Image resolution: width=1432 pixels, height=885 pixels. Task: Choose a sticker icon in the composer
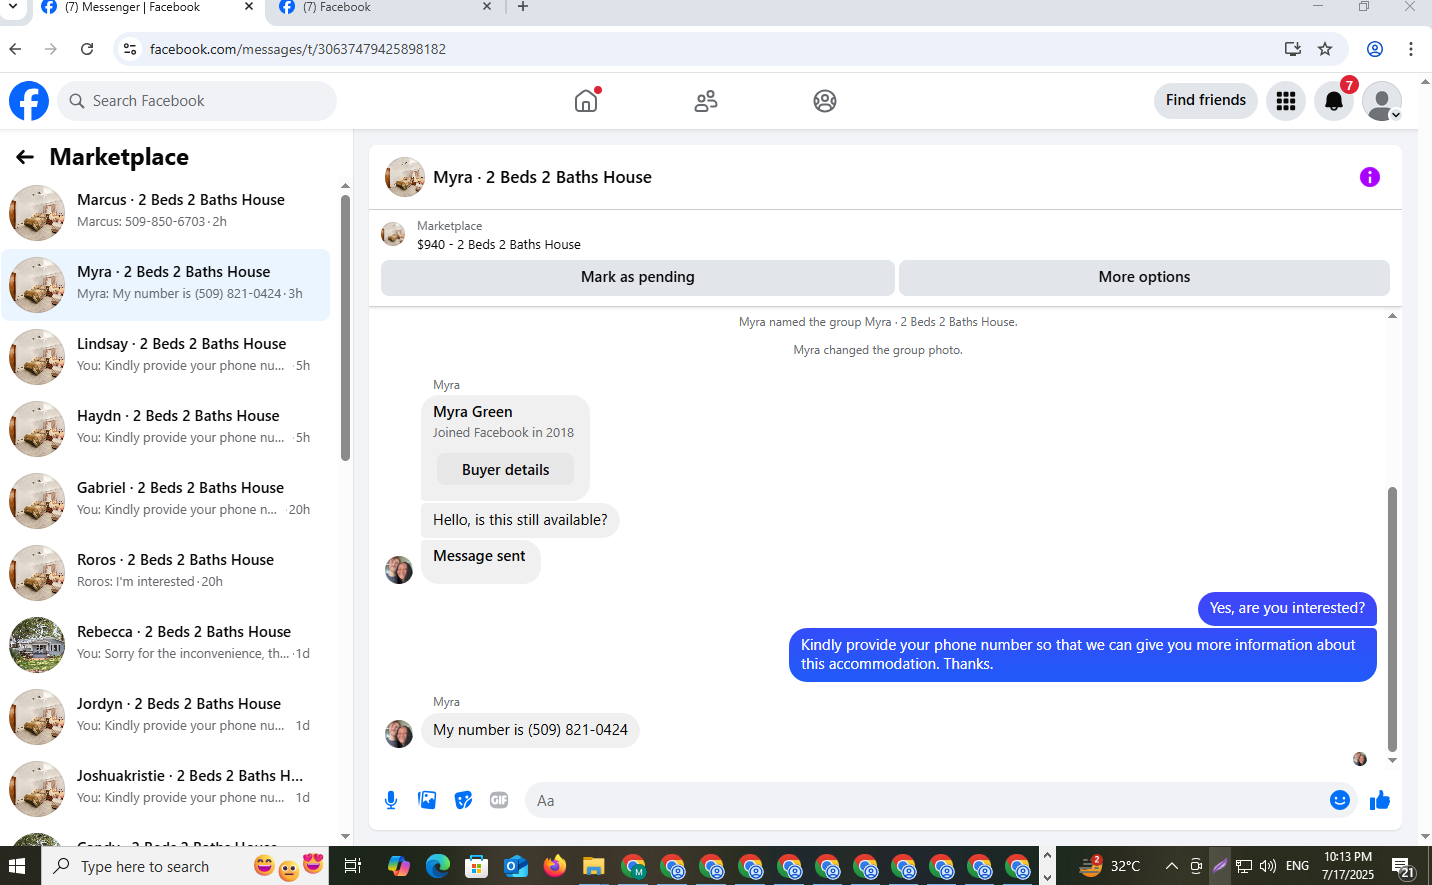point(463,800)
